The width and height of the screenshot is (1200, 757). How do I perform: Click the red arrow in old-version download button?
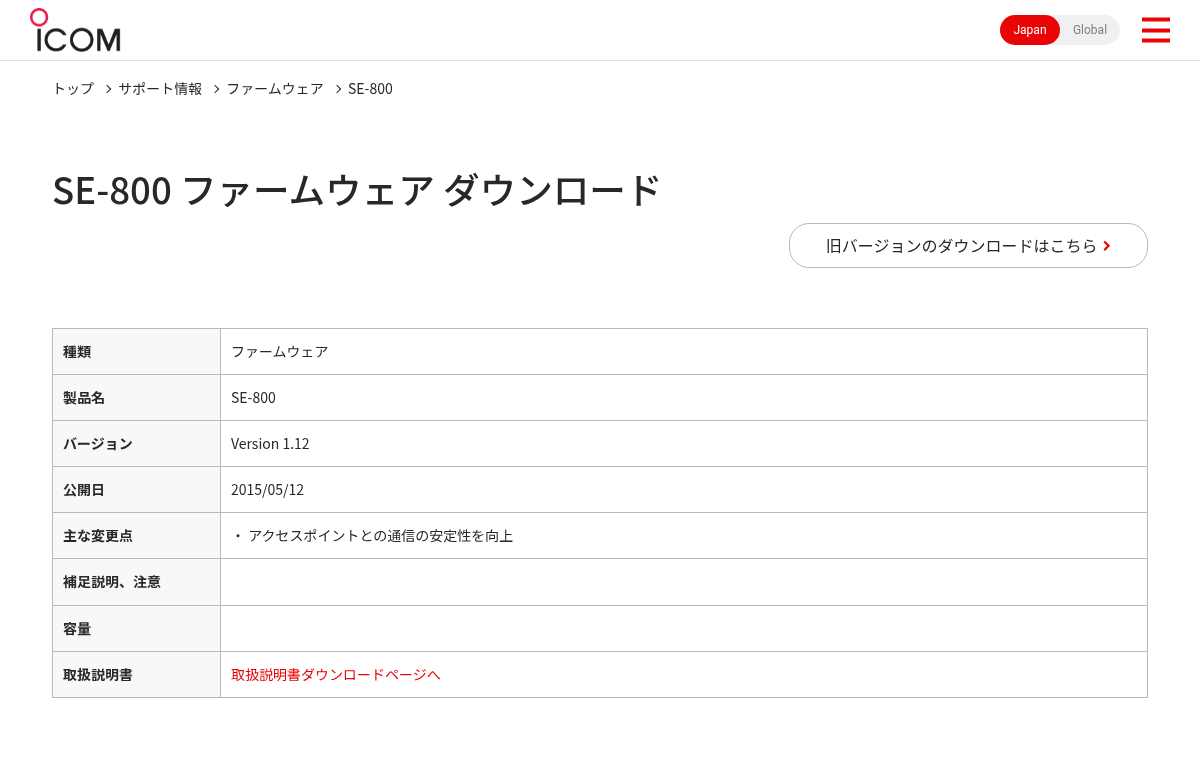(1107, 246)
